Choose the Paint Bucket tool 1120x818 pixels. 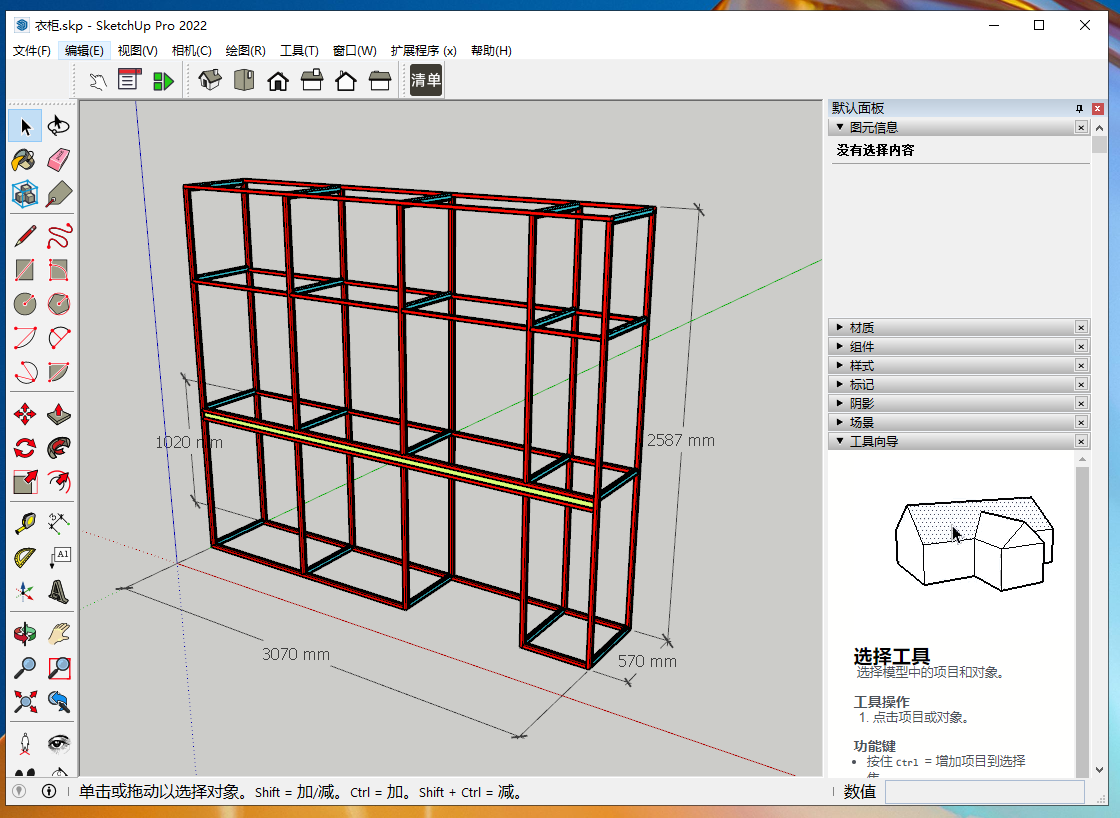pos(25,160)
